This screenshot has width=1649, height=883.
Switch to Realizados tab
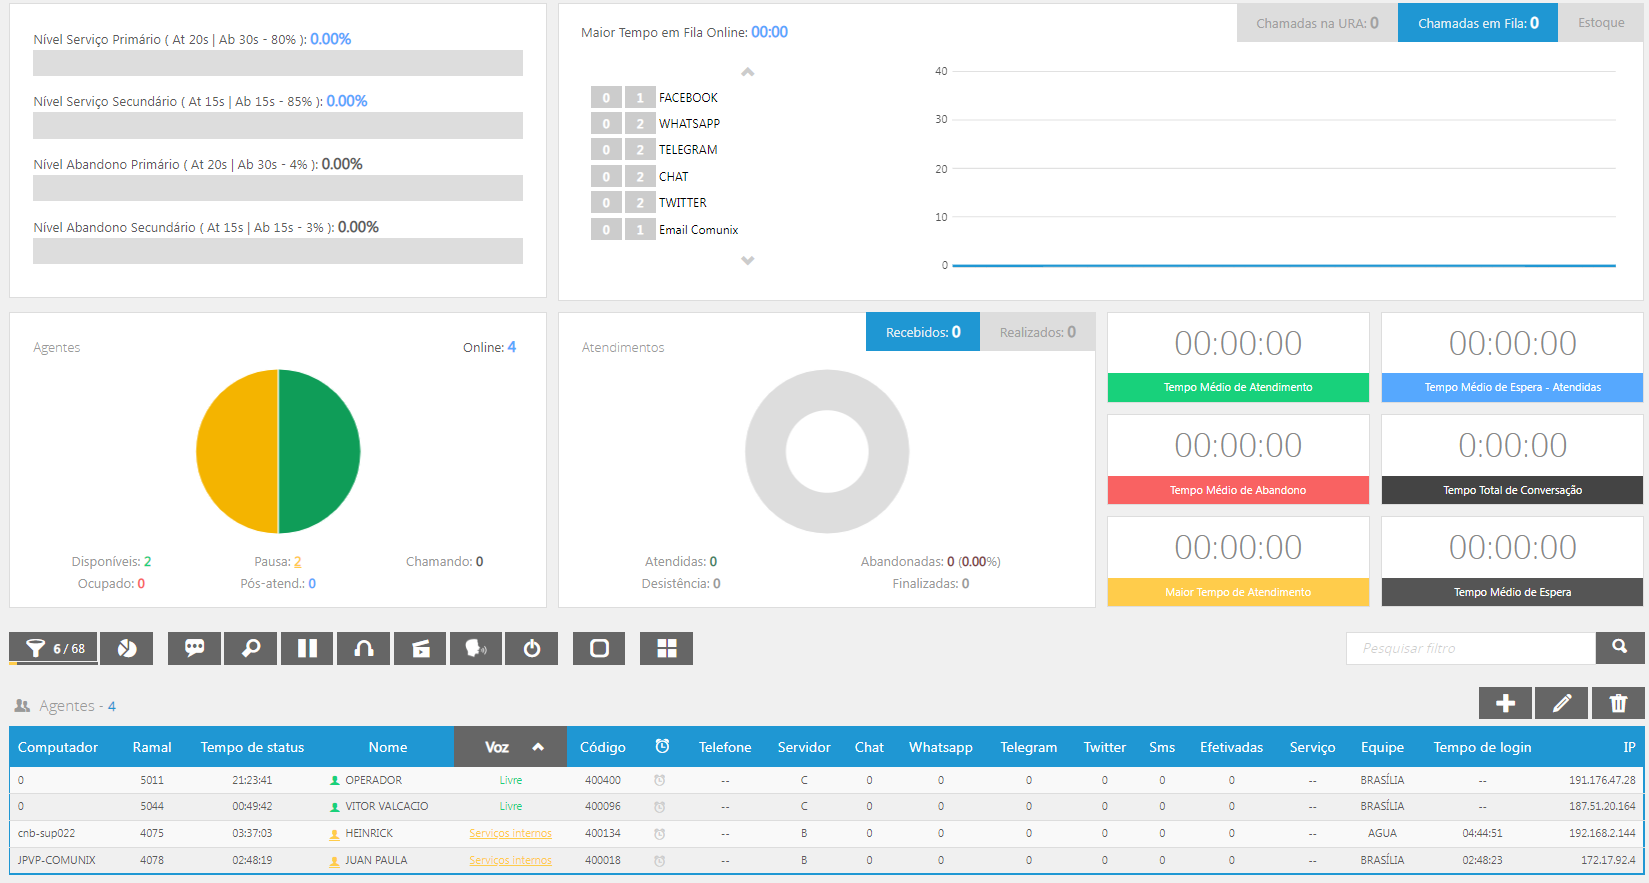(1038, 332)
